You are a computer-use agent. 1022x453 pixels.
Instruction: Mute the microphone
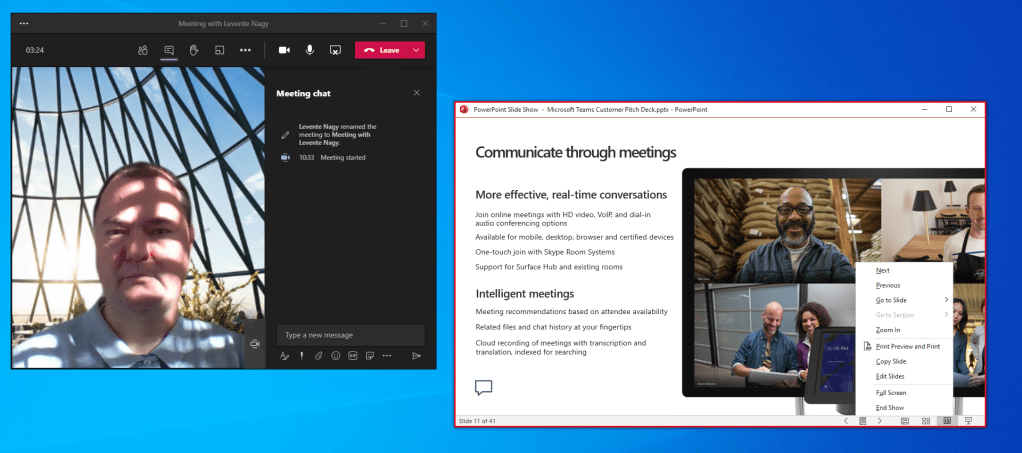coord(310,50)
